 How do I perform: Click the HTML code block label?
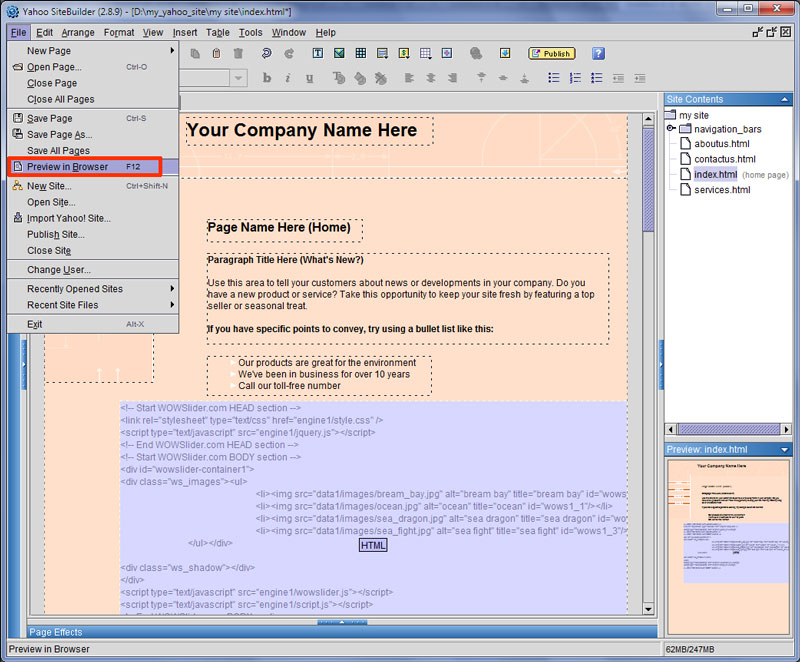point(373,545)
